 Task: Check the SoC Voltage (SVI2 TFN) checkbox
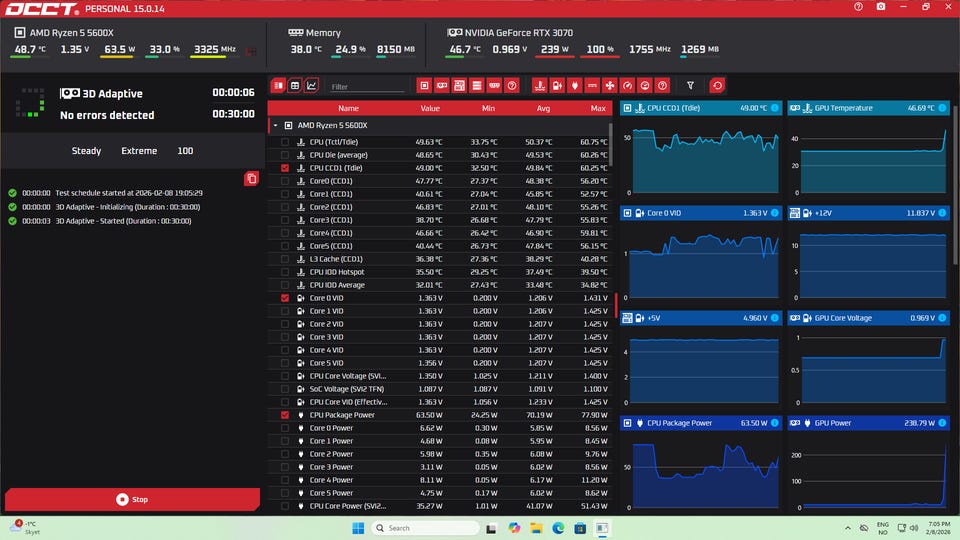285,389
